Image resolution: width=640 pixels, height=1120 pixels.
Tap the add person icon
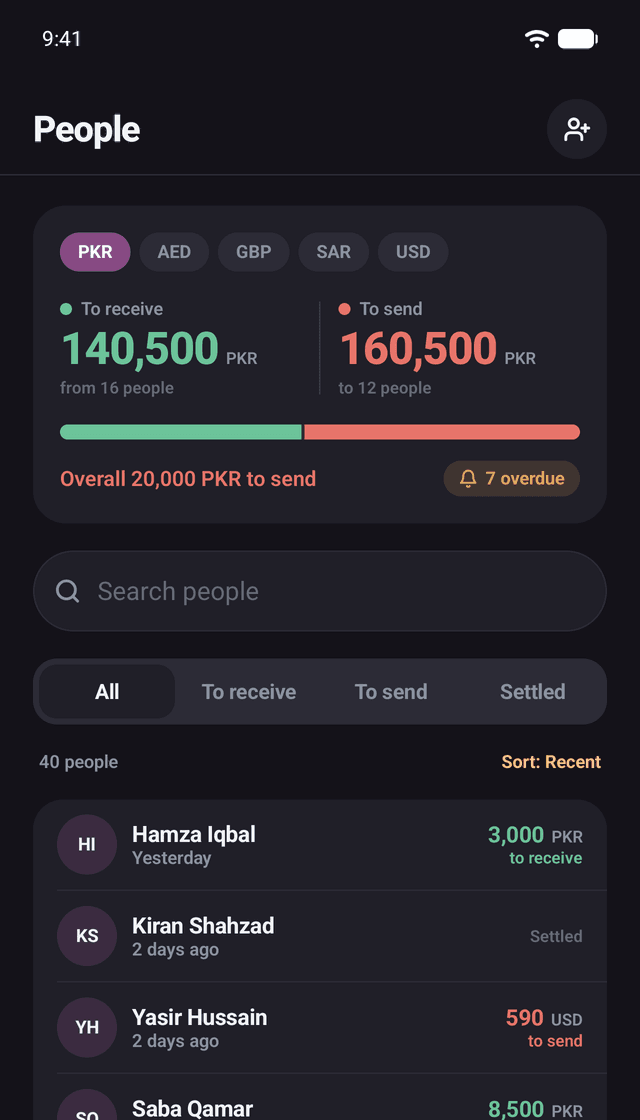click(576, 129)
